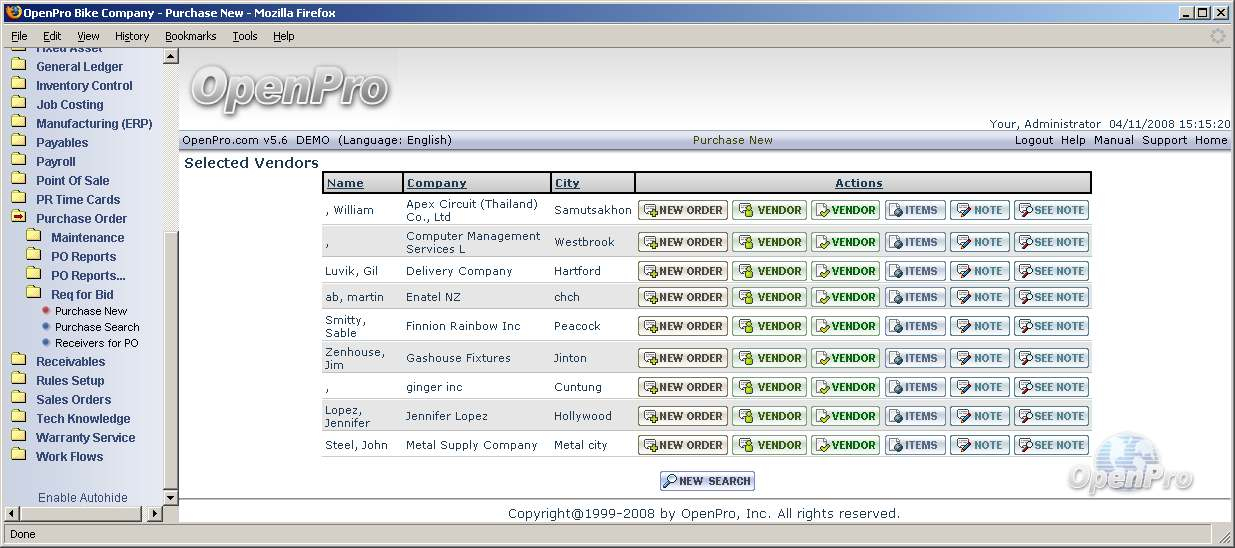Viewport: 1235px width, 548px height.
Task: Click checkmark VENDOR button for Enatel NZ
Action: tap(844, 297)
